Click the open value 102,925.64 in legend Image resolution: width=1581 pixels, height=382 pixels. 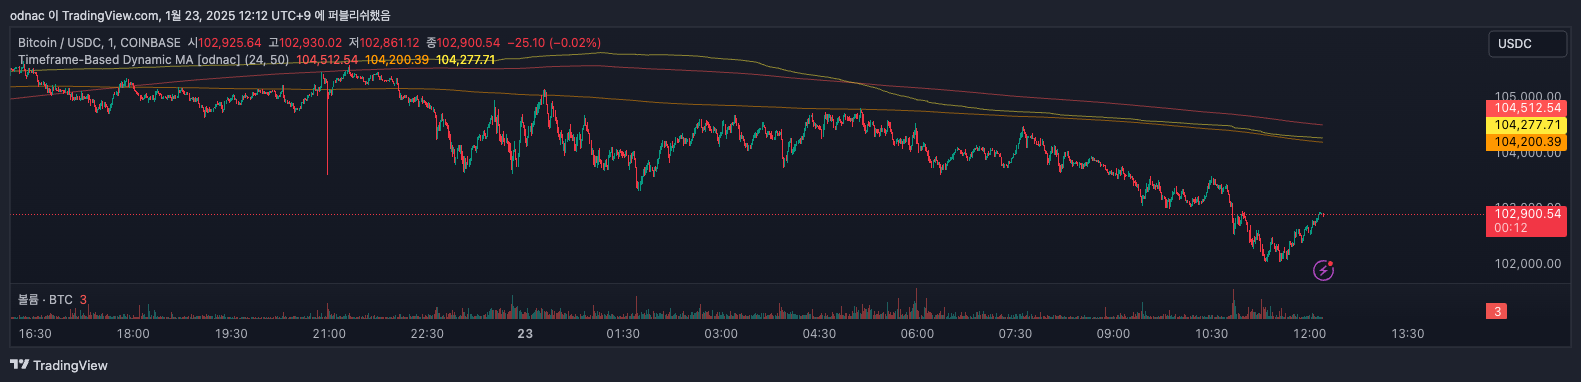(x=230, y=43)
